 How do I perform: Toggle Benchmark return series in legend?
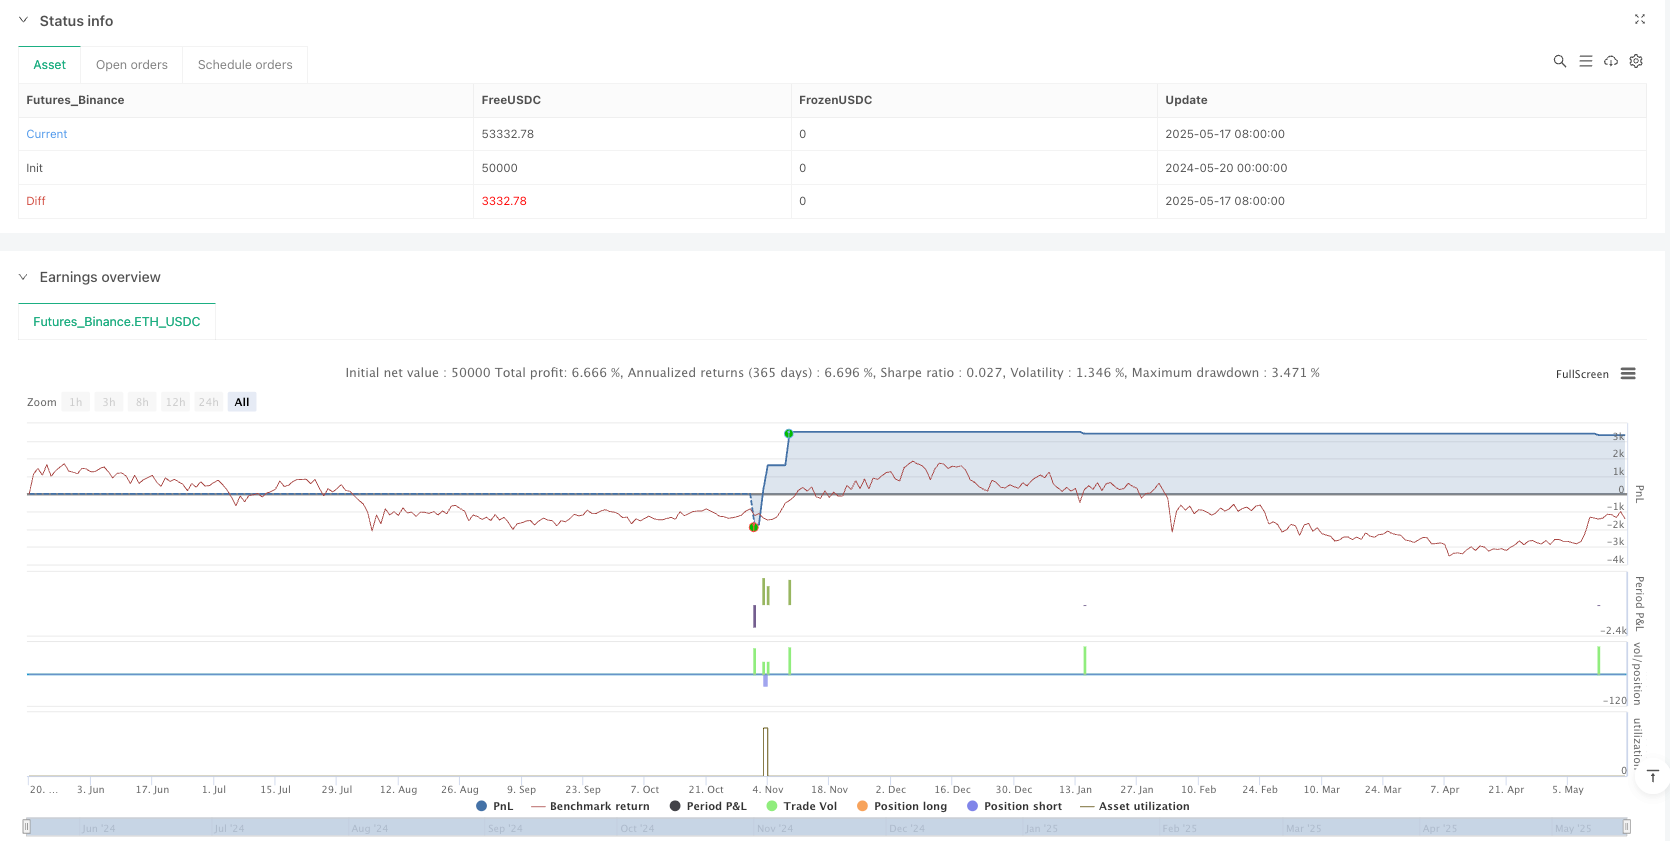(x=590, y=806)
